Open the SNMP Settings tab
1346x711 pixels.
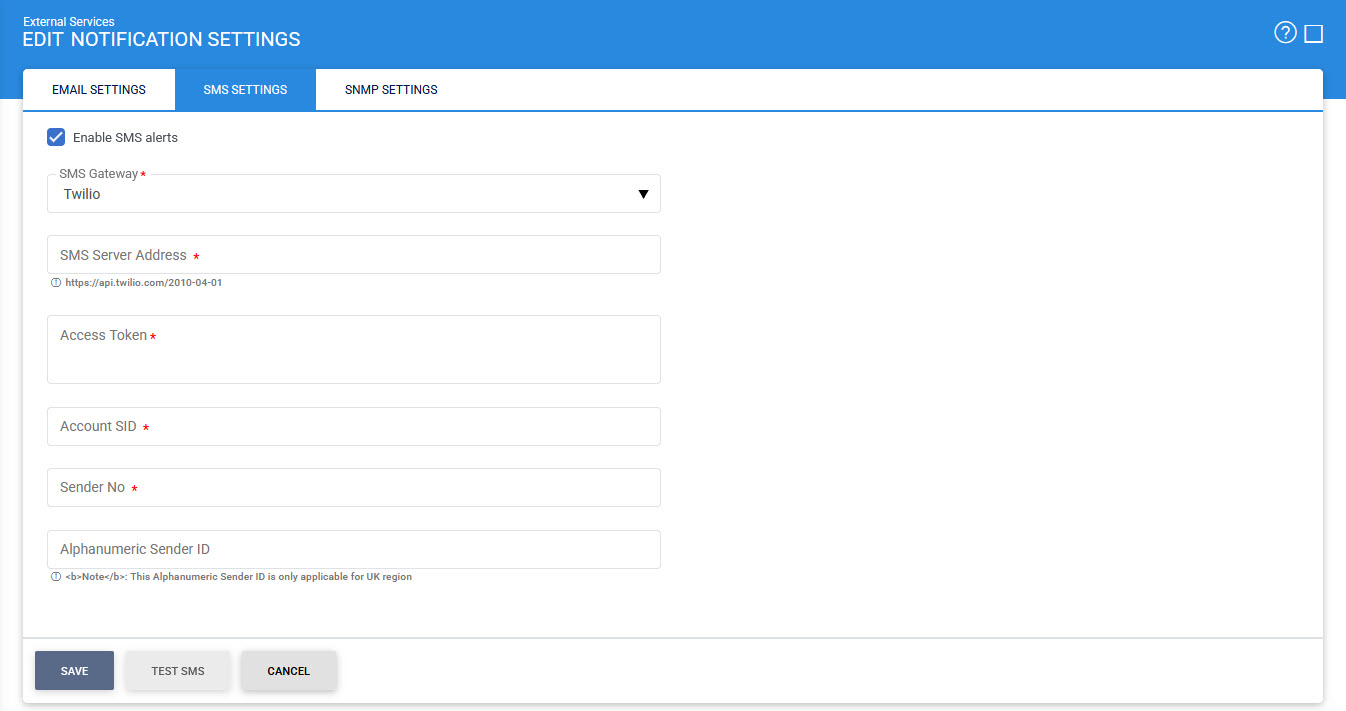coord(391,90)
